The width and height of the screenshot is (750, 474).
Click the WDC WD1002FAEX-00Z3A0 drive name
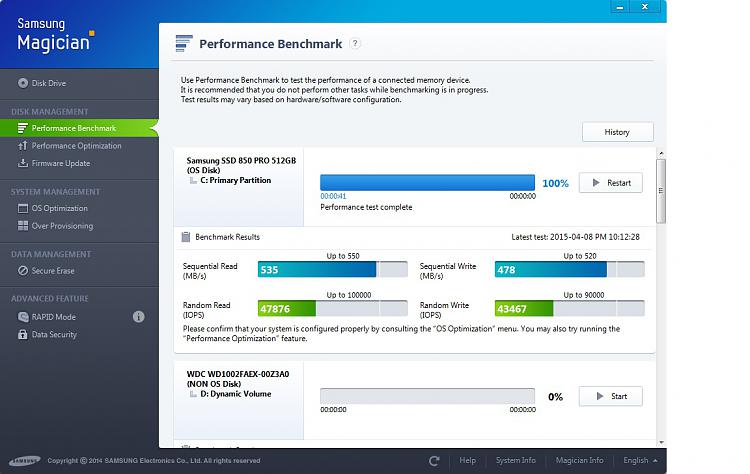click(x=238, y=375)
